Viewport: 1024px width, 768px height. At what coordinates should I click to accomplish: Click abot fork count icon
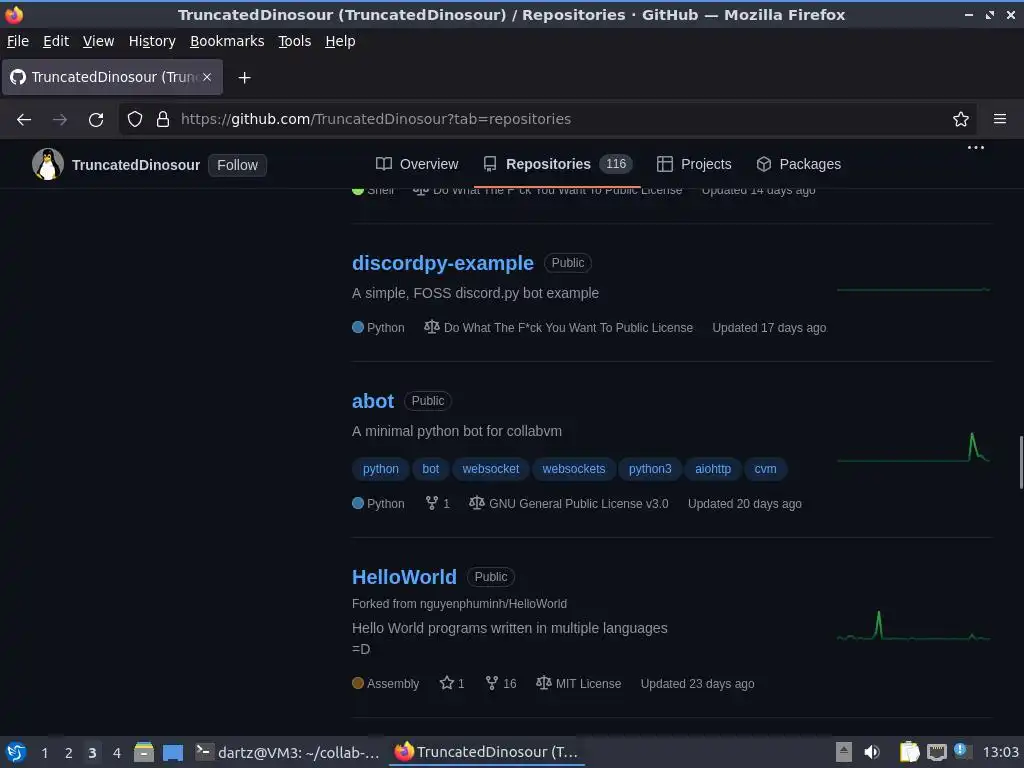pyautogui.click(x=432, y=503)
